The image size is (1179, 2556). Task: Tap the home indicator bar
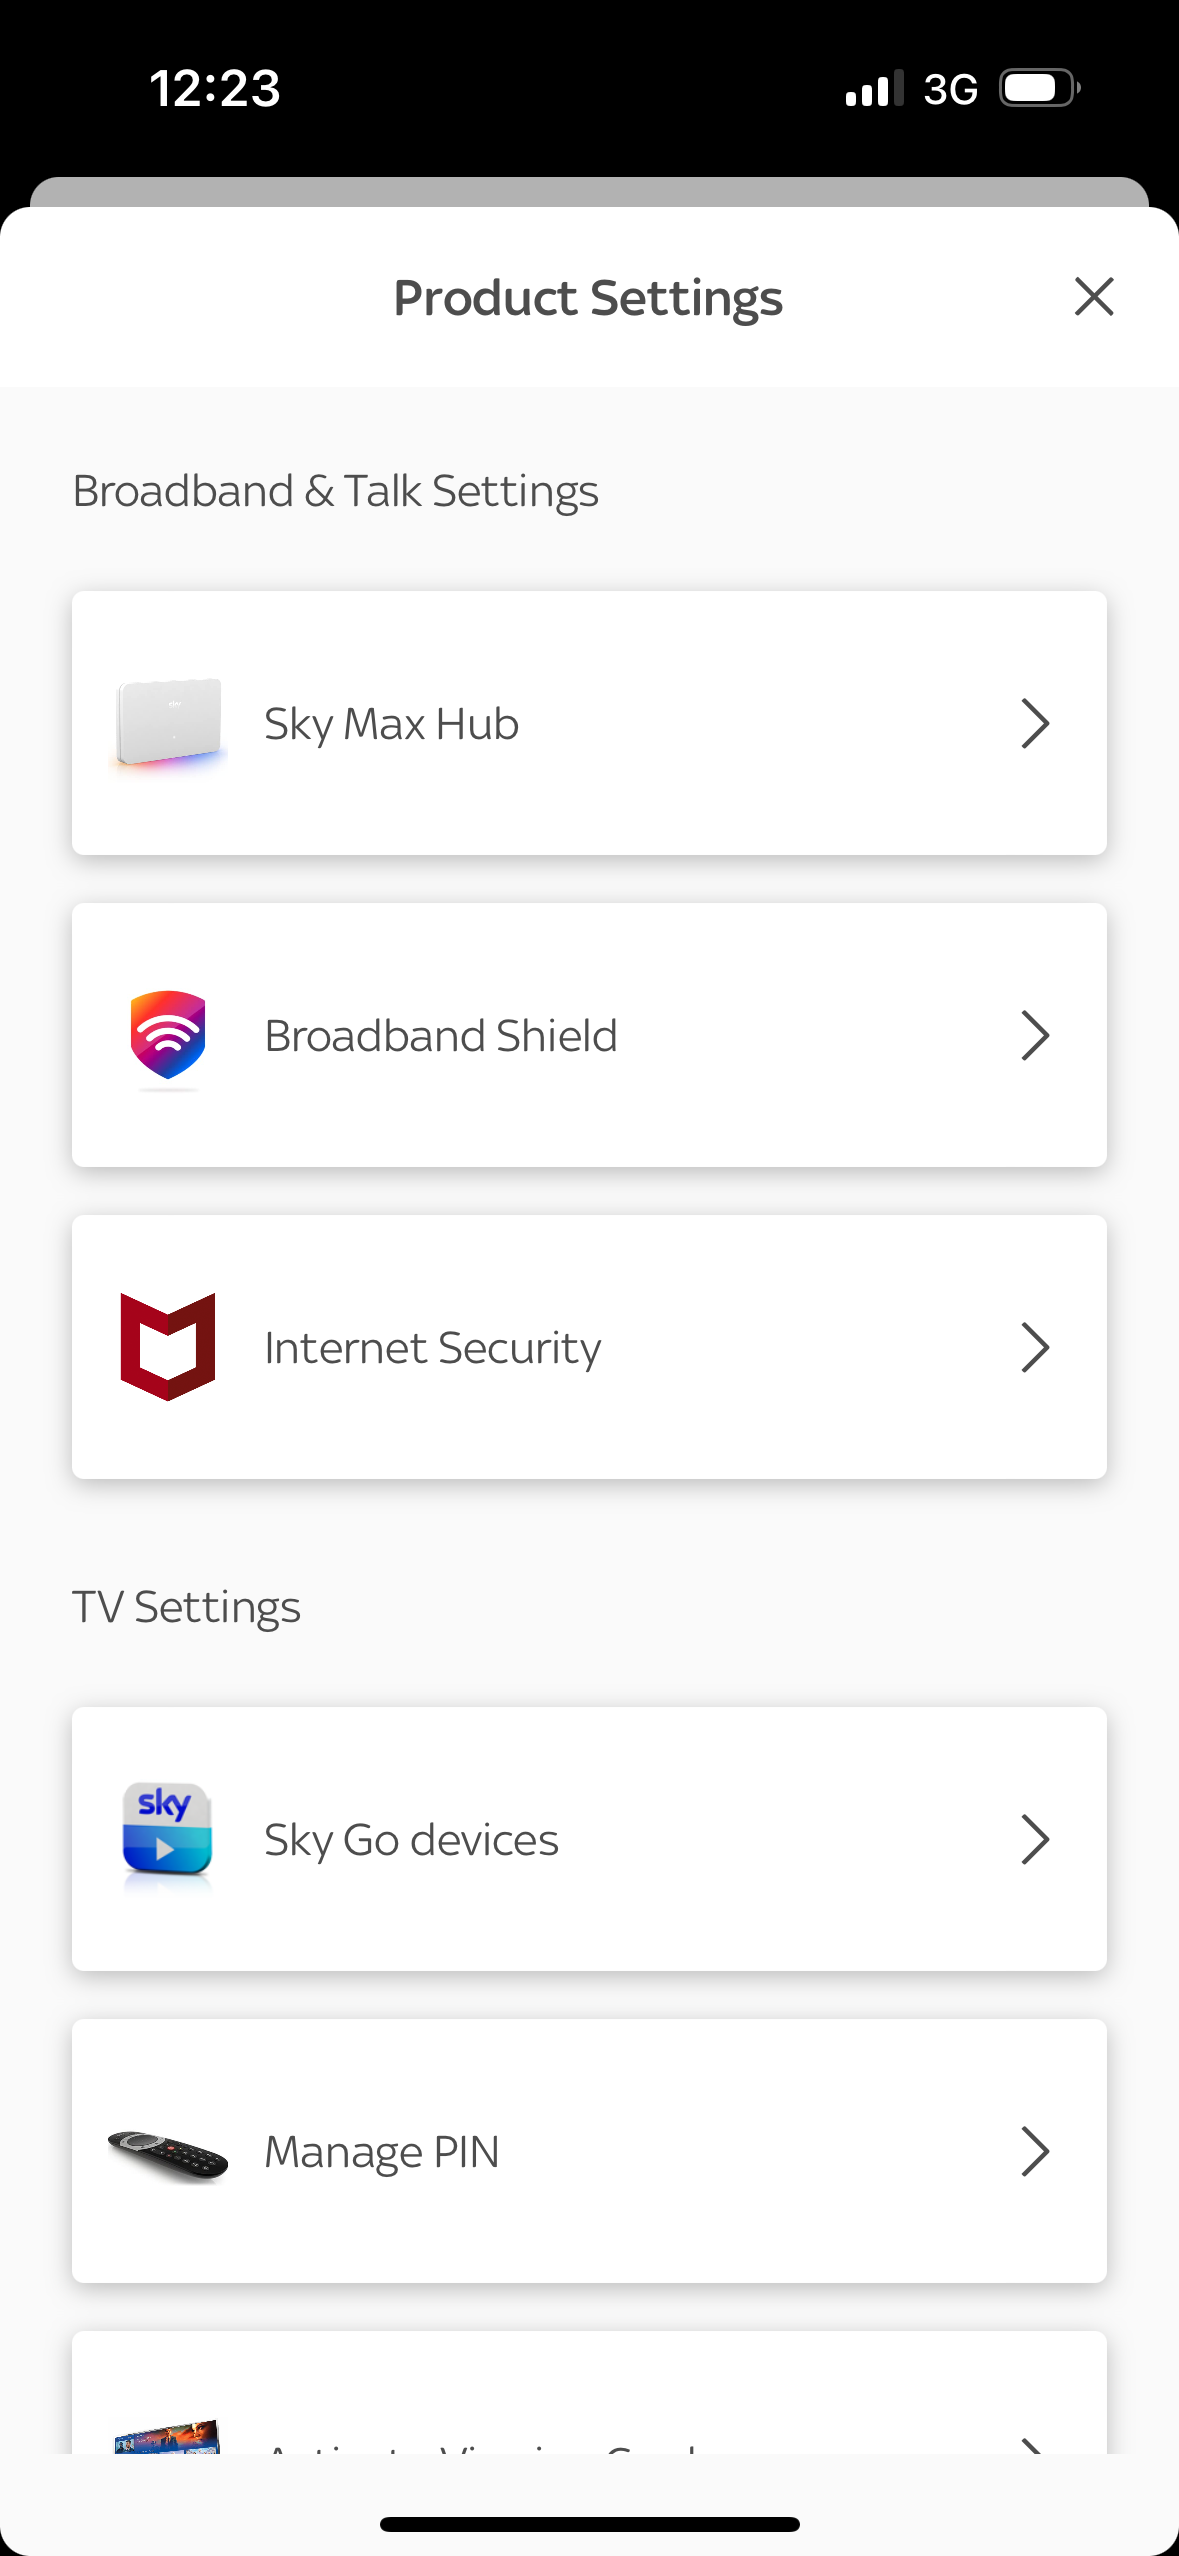(589, 2524)
